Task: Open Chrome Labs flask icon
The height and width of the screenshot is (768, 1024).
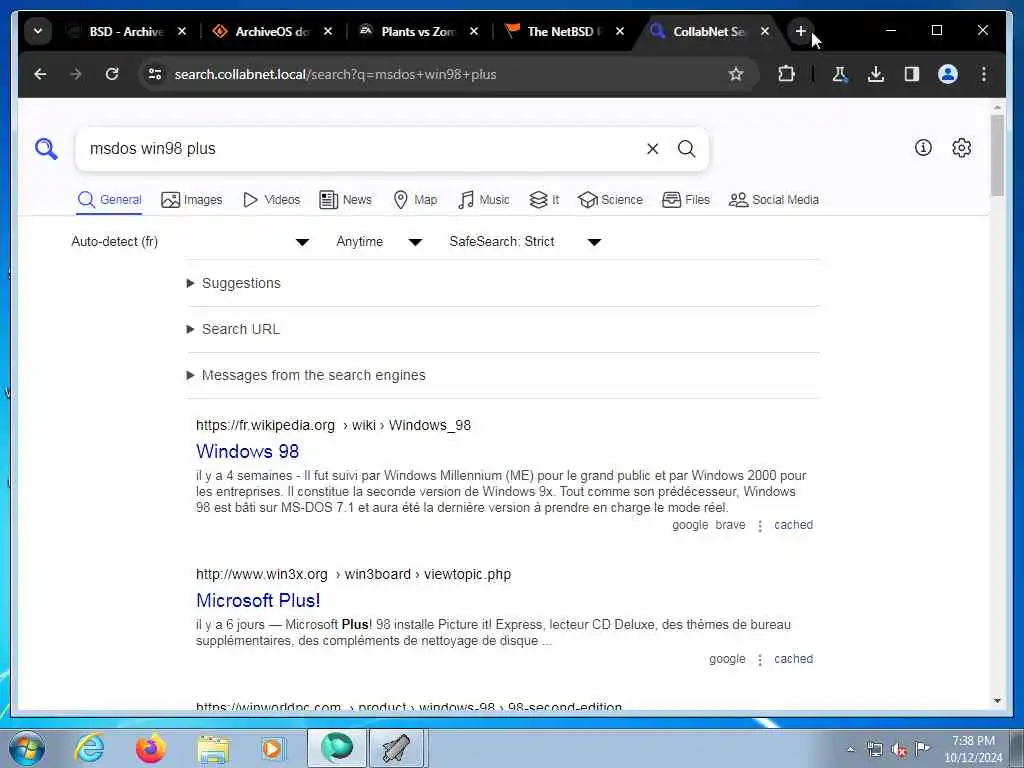Action: click(839, 74)
